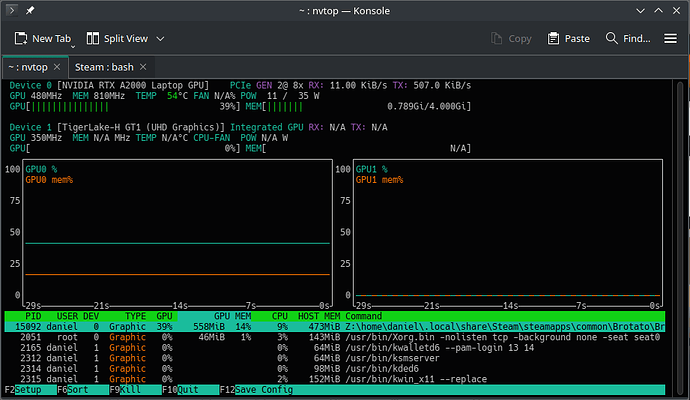Click the Paste toolbar button

tap(569, 39)
